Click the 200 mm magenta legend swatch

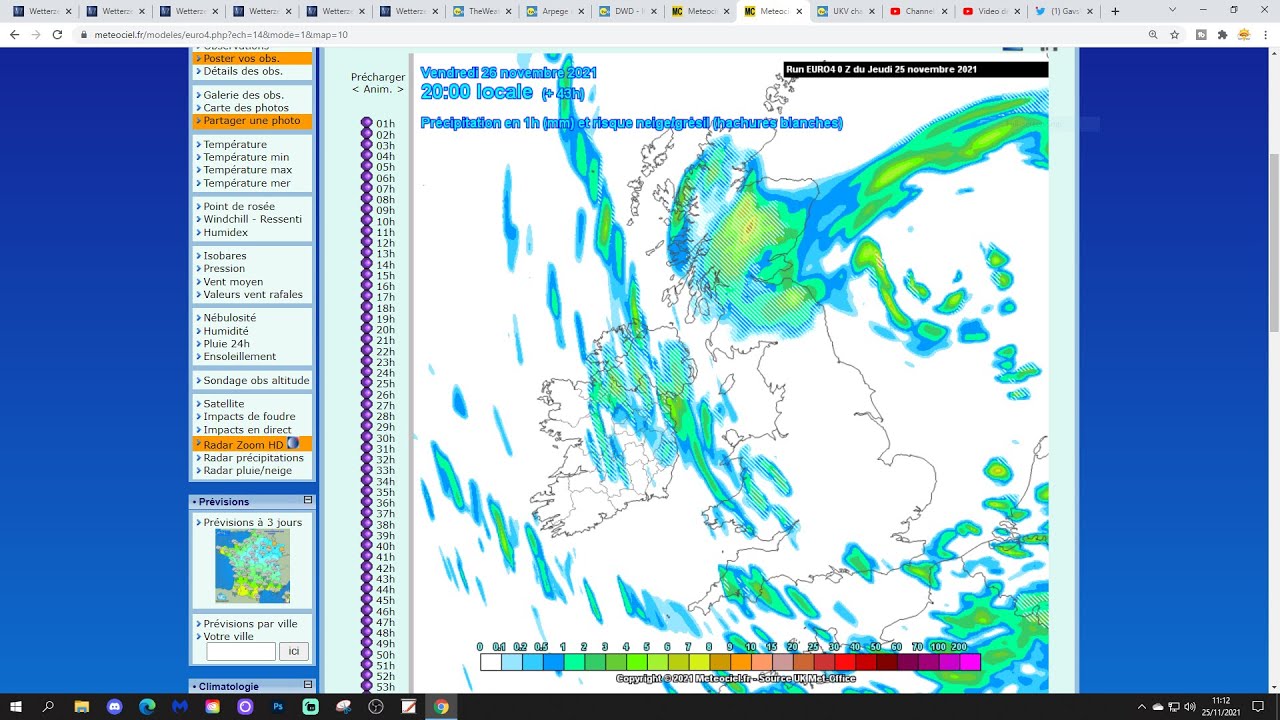(969, 662)
